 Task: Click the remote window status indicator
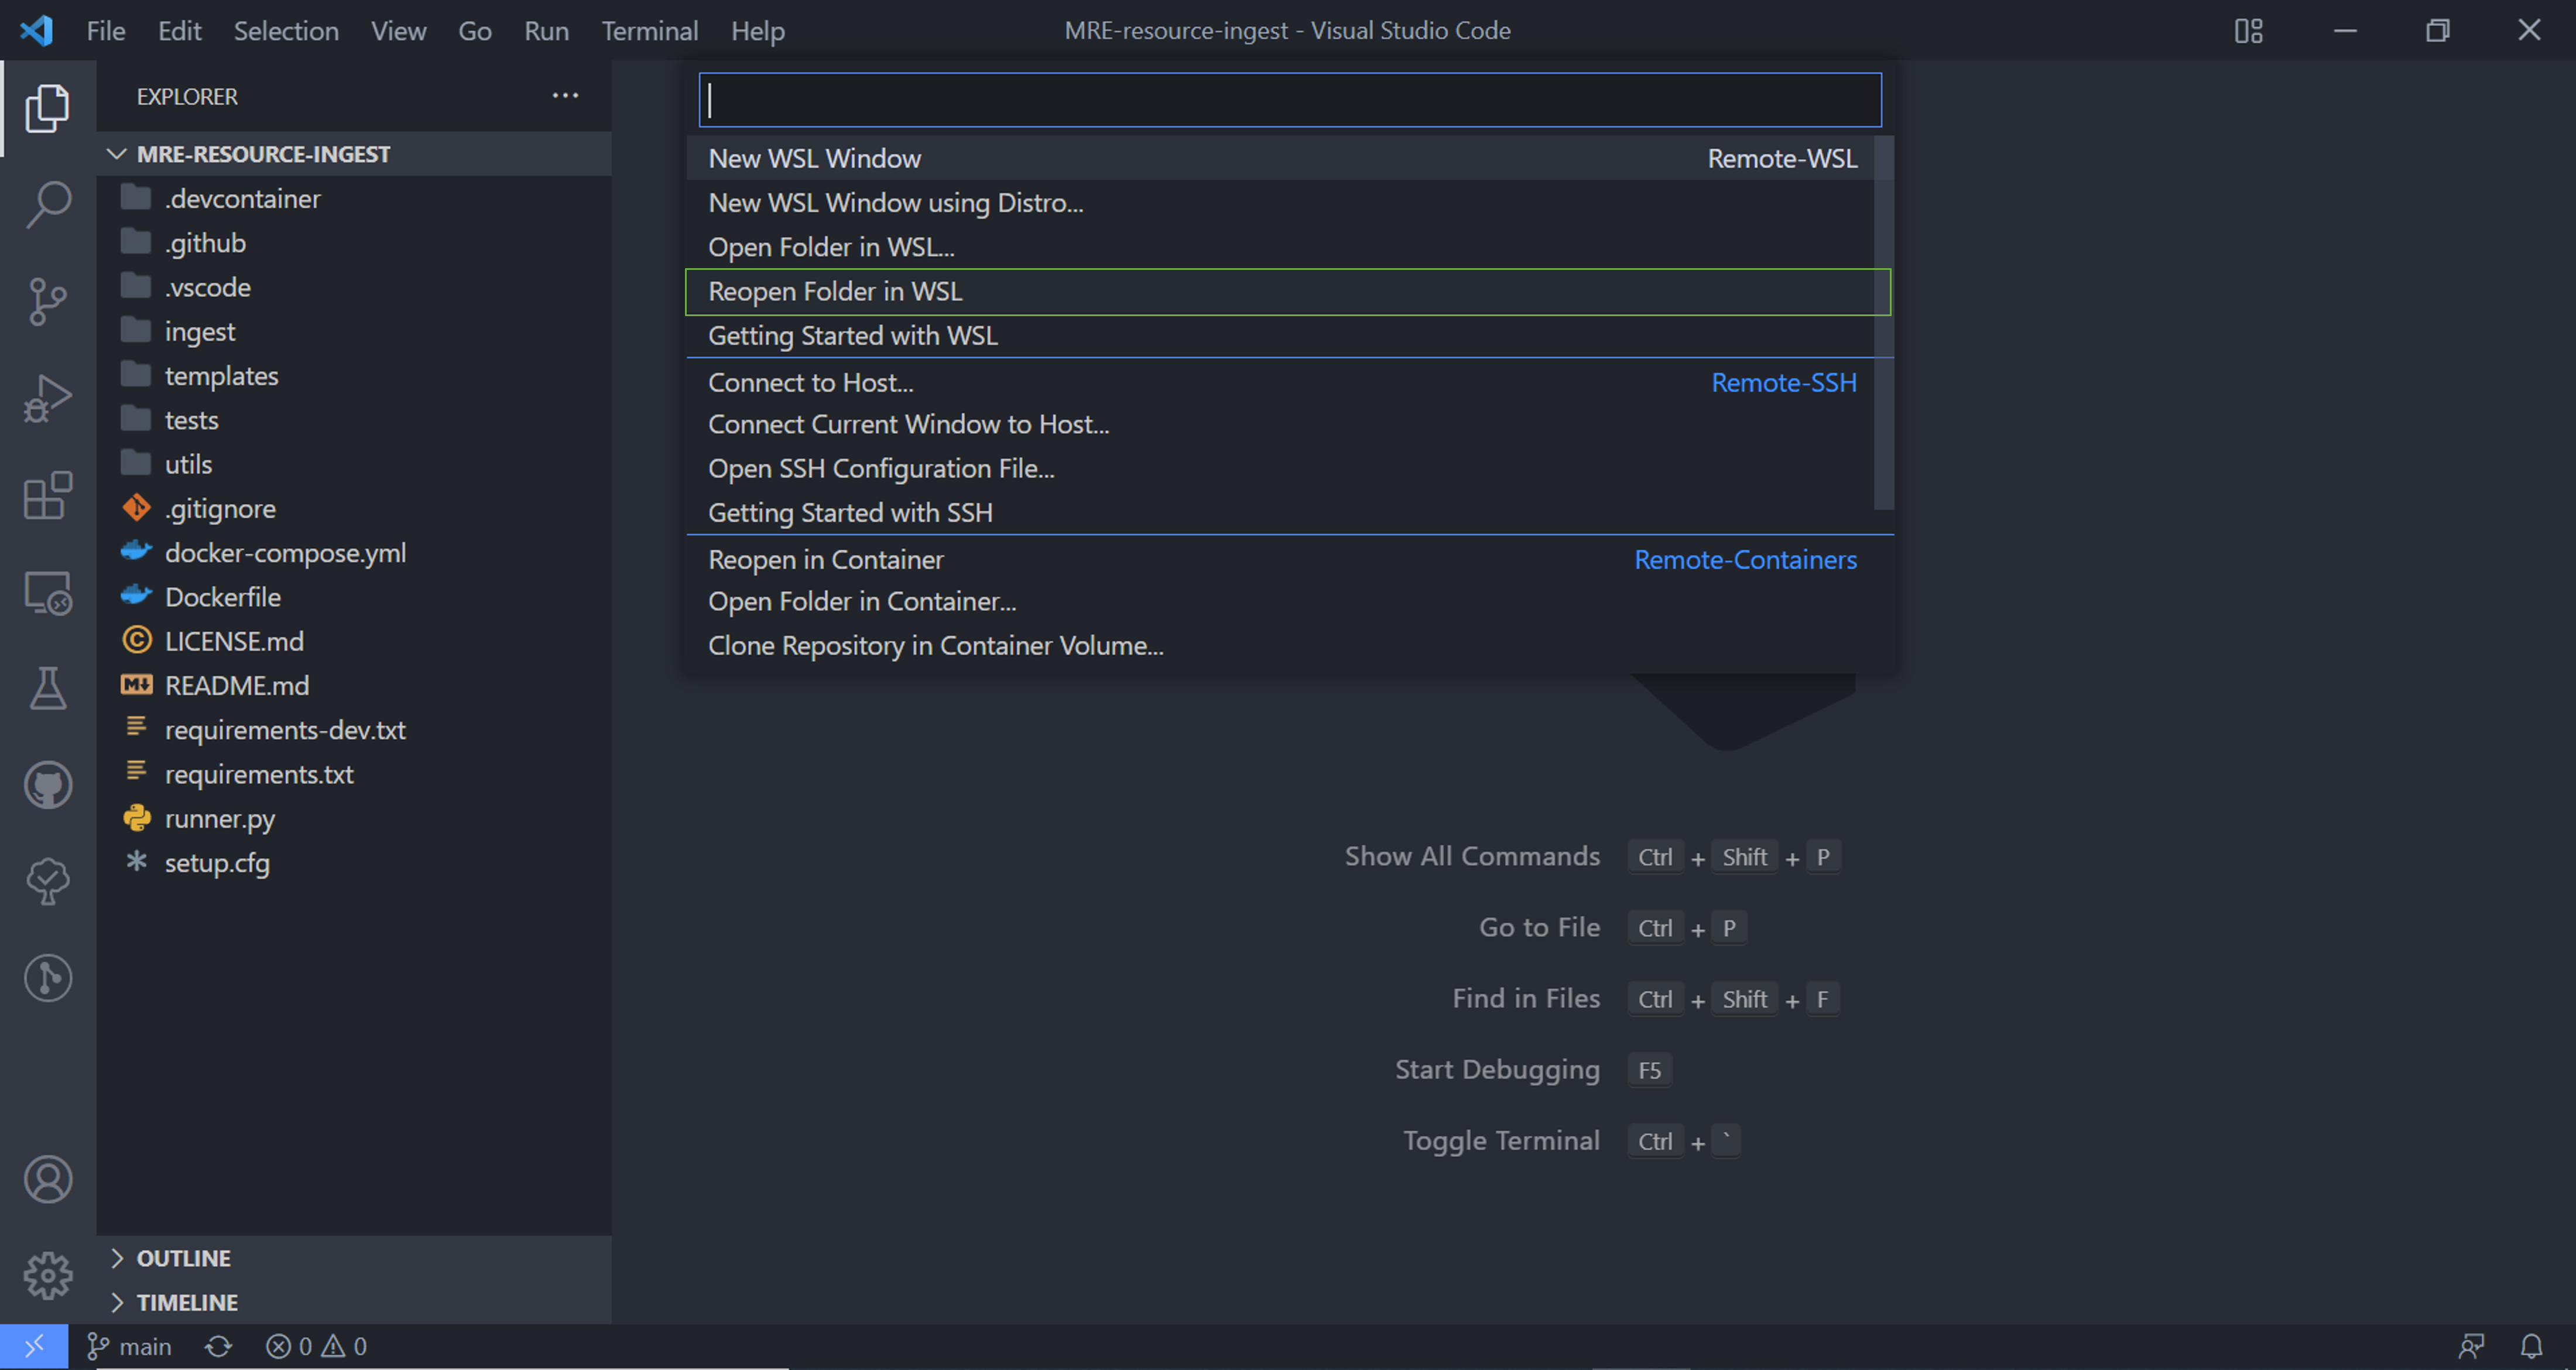click(x=34, y=1347)
